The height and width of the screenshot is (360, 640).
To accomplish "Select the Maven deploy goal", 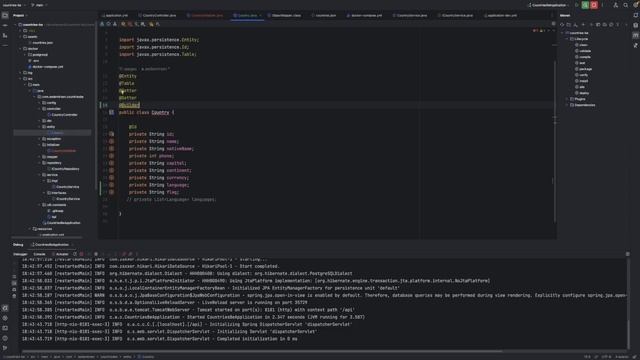I will click(582, 93).
